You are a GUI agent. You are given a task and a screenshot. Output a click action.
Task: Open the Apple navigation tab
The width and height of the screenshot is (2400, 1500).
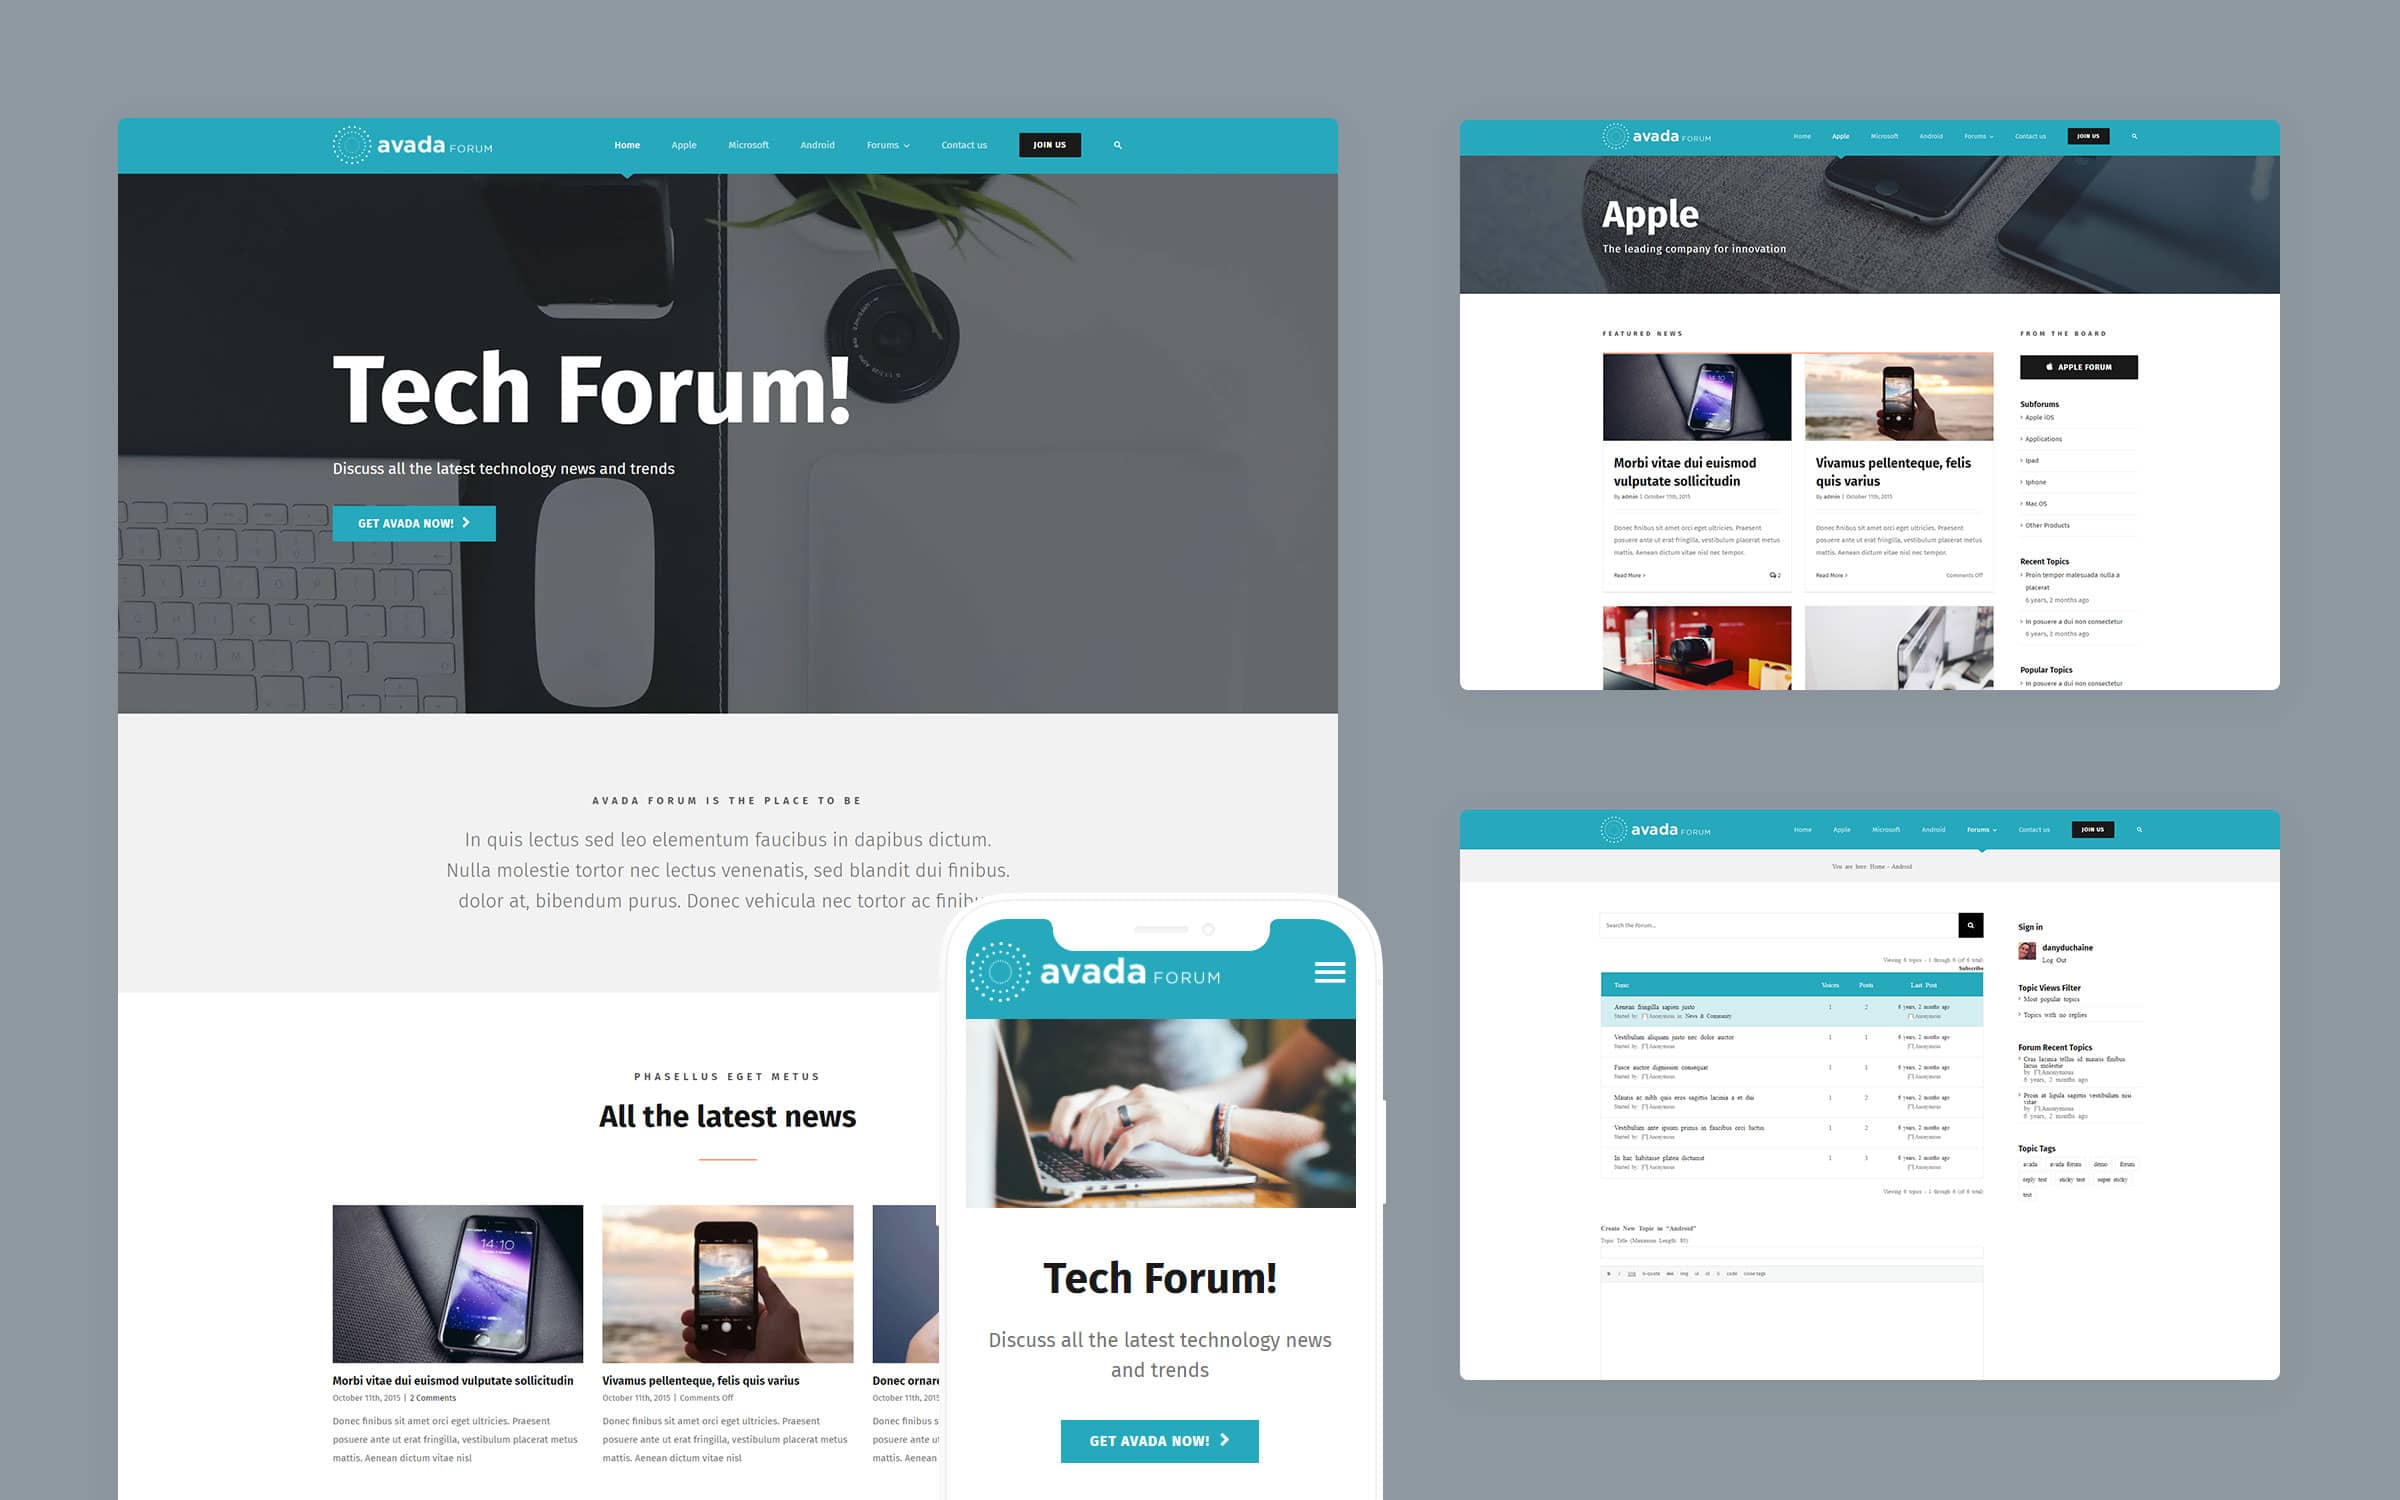point(684,143)
